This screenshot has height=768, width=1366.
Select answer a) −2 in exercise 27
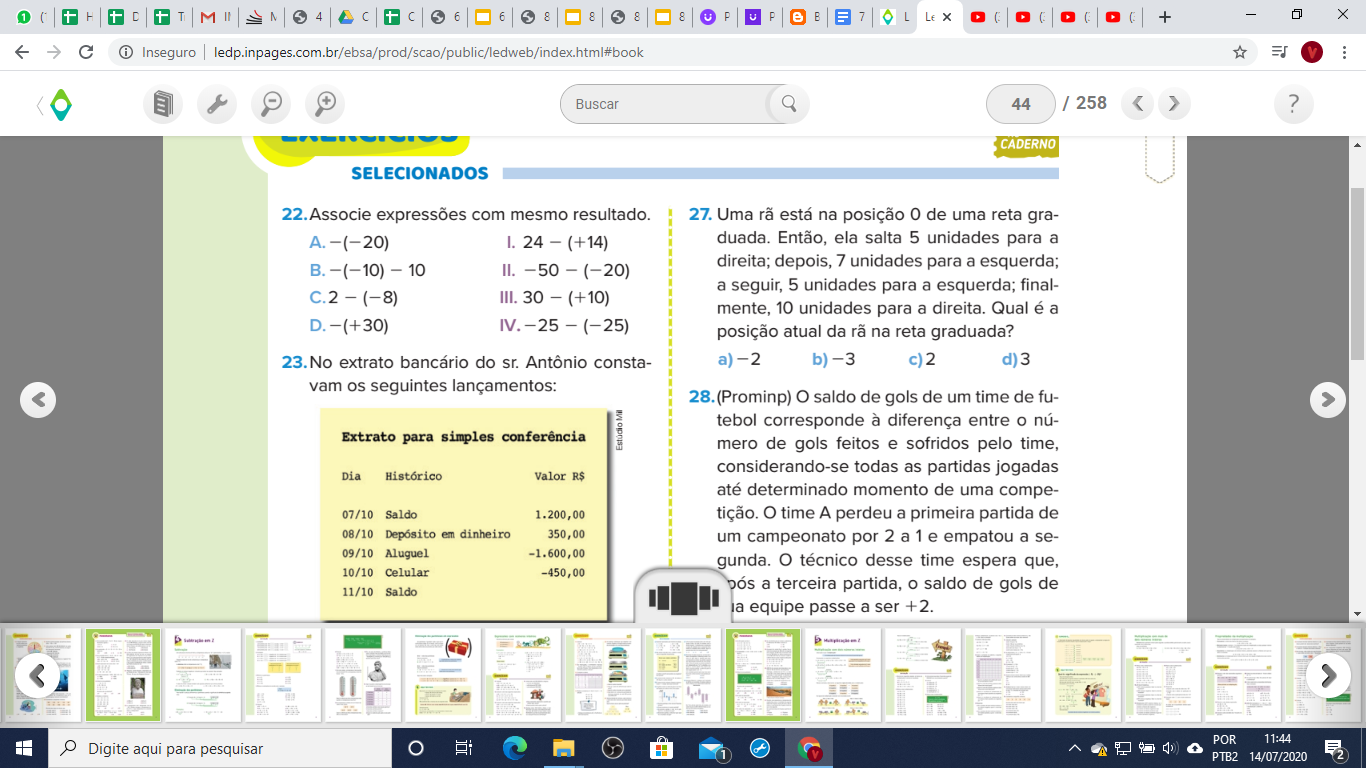(739, 359)
